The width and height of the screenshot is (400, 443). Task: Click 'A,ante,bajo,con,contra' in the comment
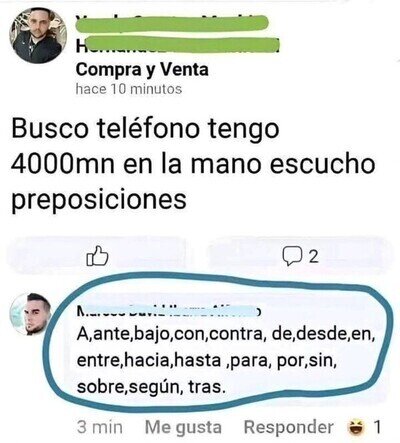pyautogui.click(x=169, y=334)
